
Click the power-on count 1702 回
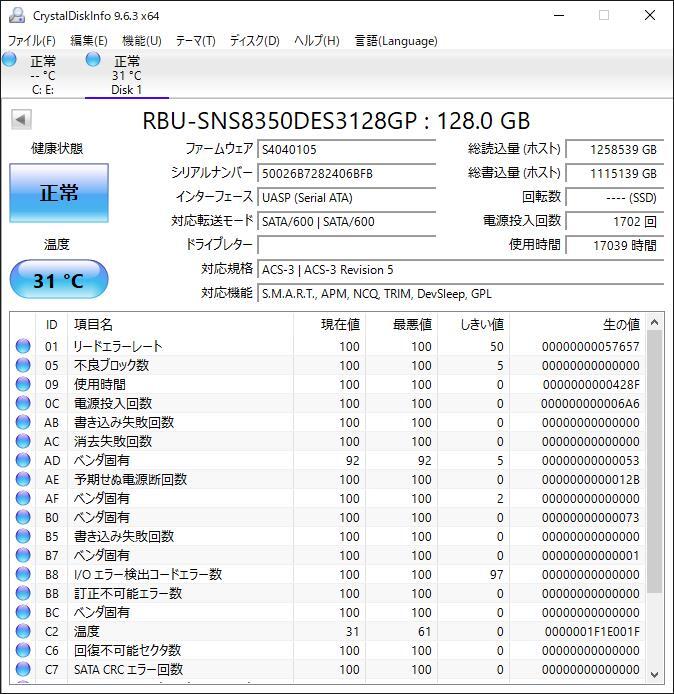pyautogui.click(x=615, y=221)
